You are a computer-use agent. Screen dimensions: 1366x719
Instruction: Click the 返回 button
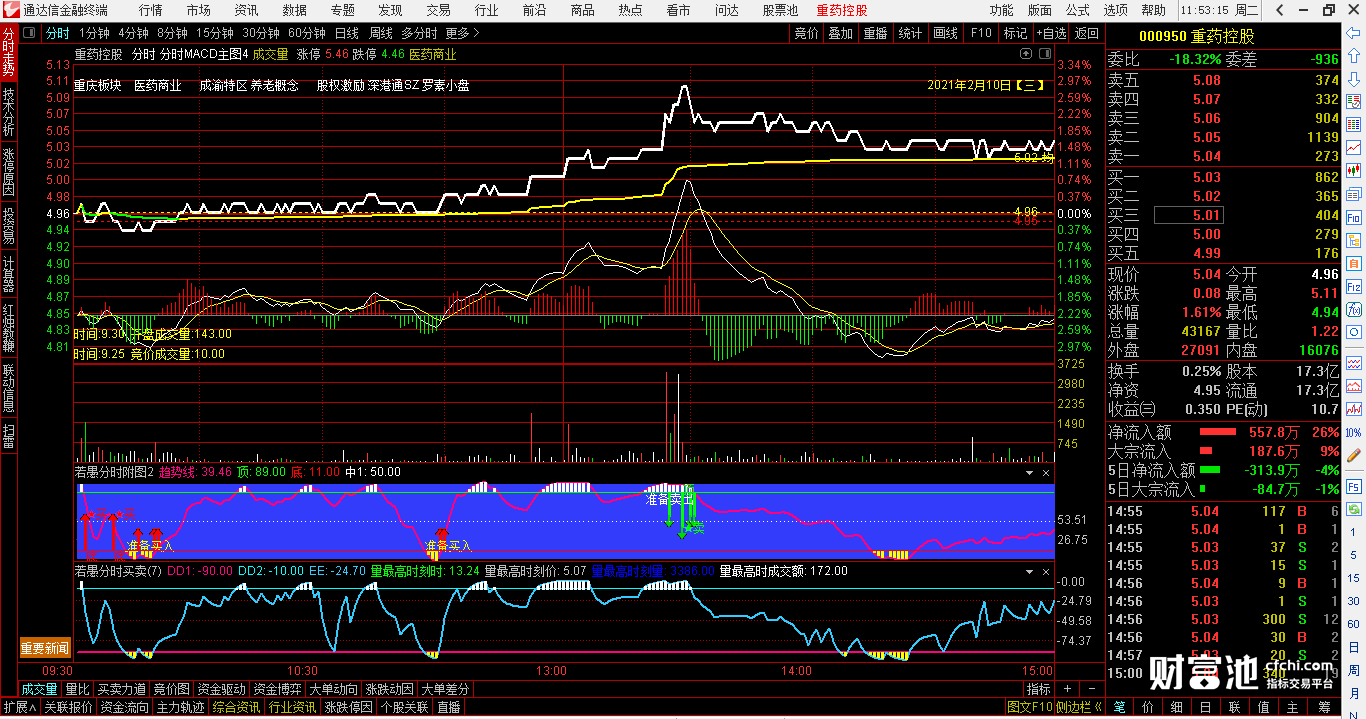(1086, 33)
